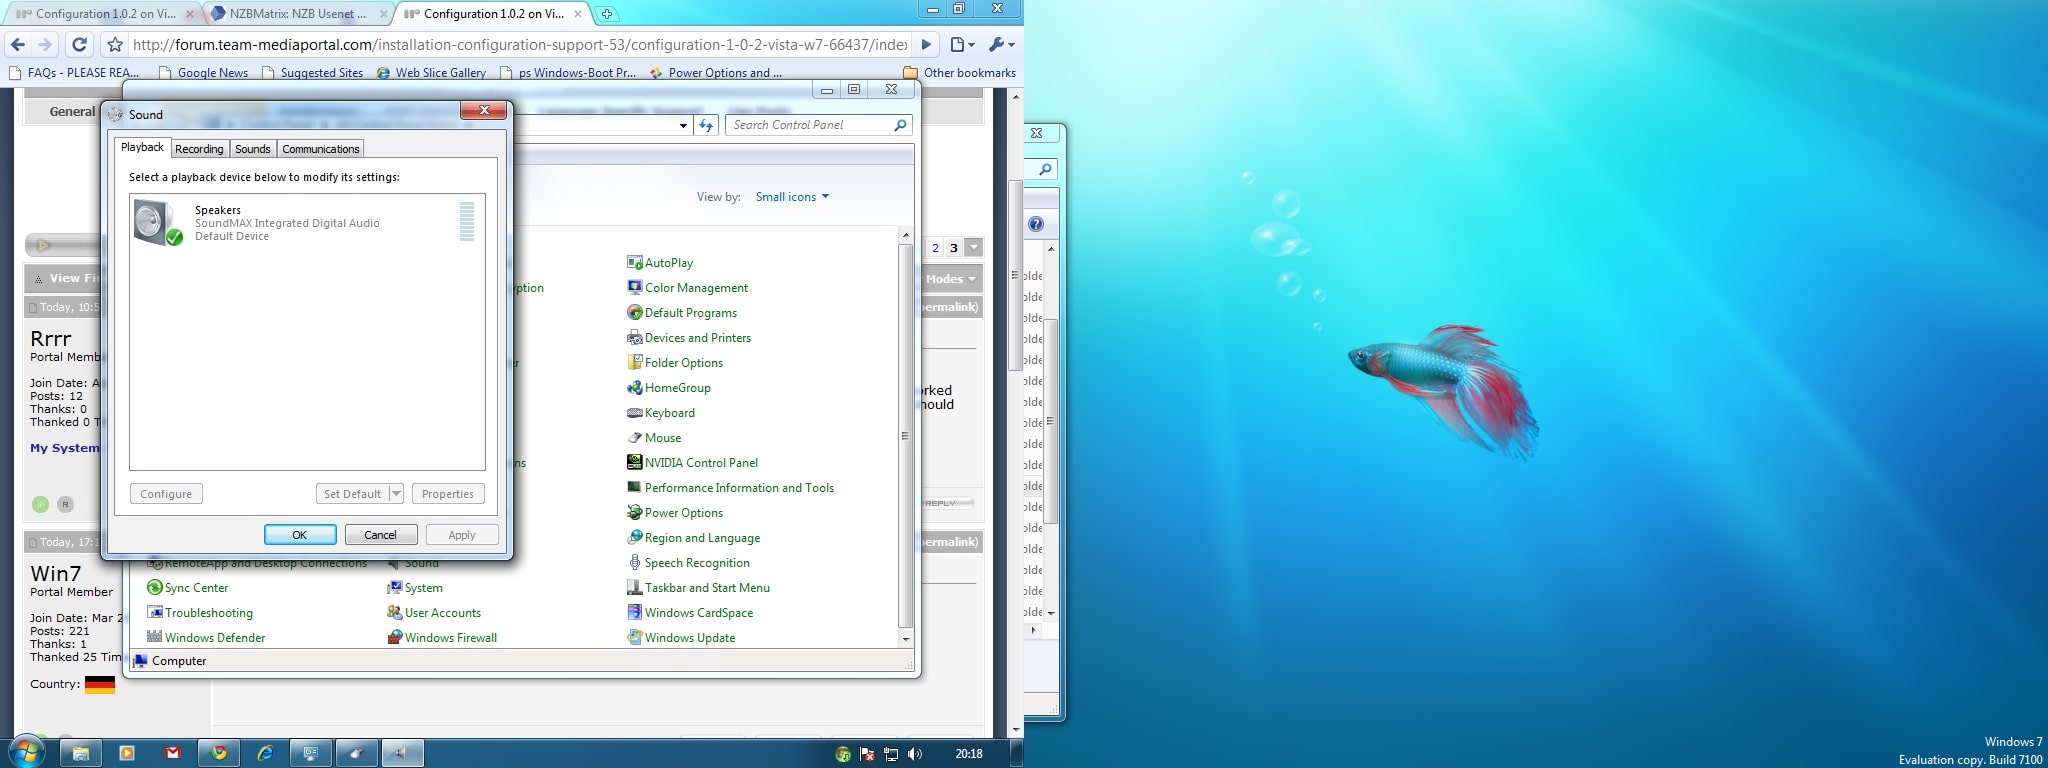Open the Chrome page menu dropdown

961,44
